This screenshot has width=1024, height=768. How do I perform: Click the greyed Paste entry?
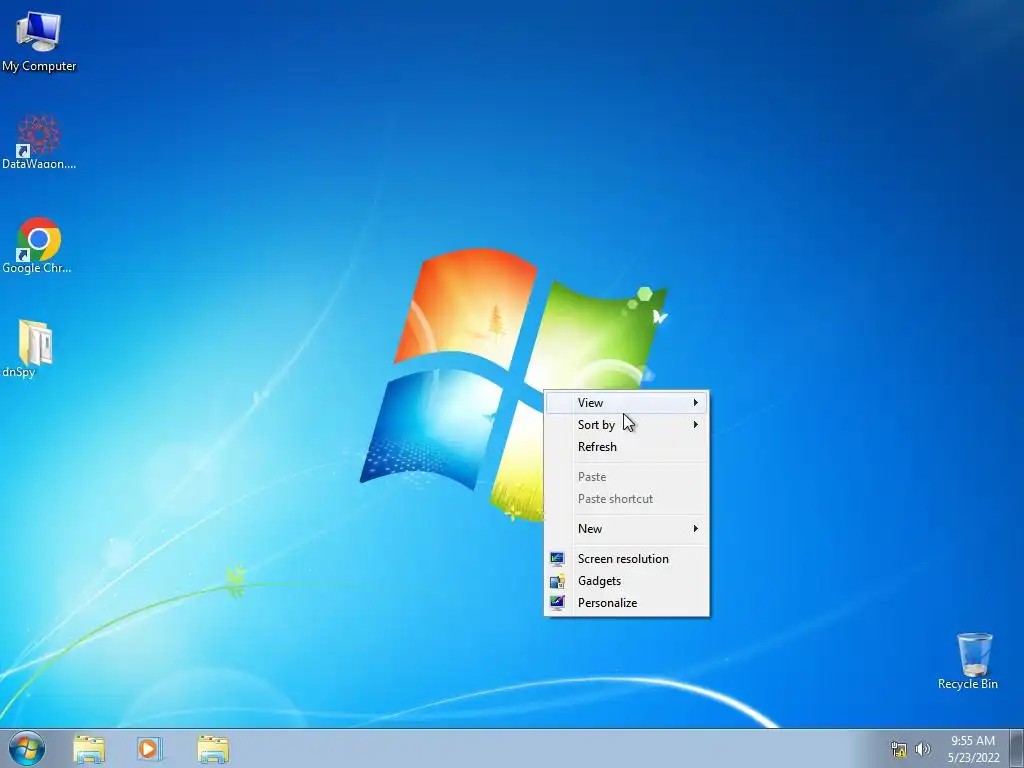coord(626,477)
